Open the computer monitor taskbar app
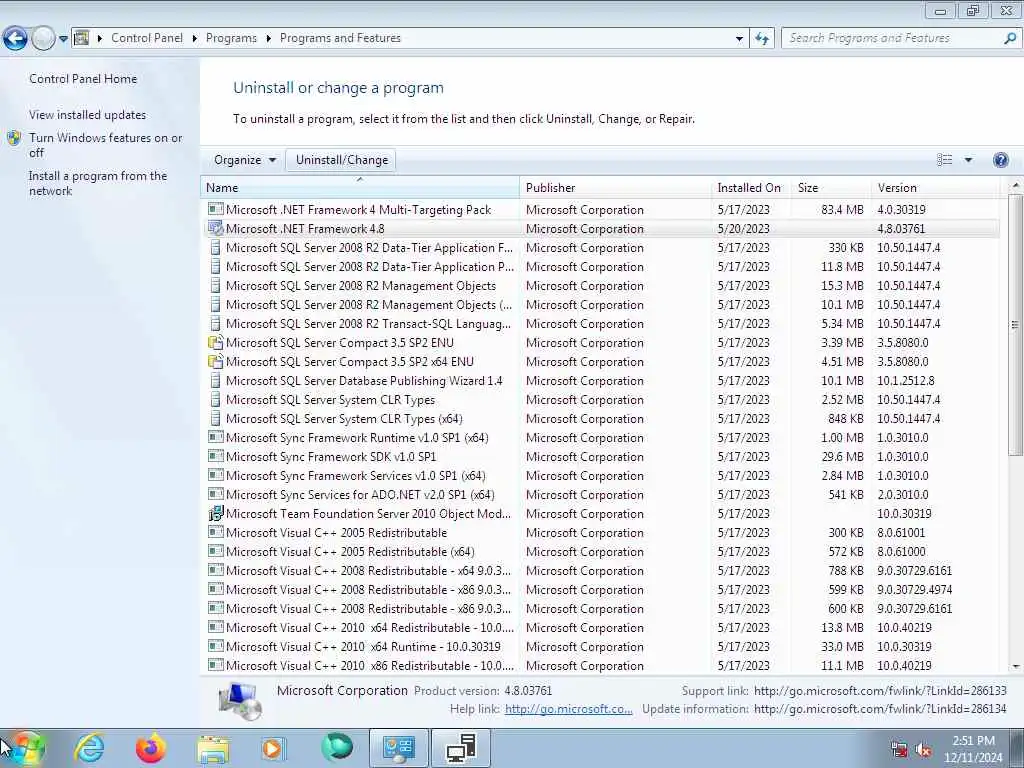 tap(461, 748)
